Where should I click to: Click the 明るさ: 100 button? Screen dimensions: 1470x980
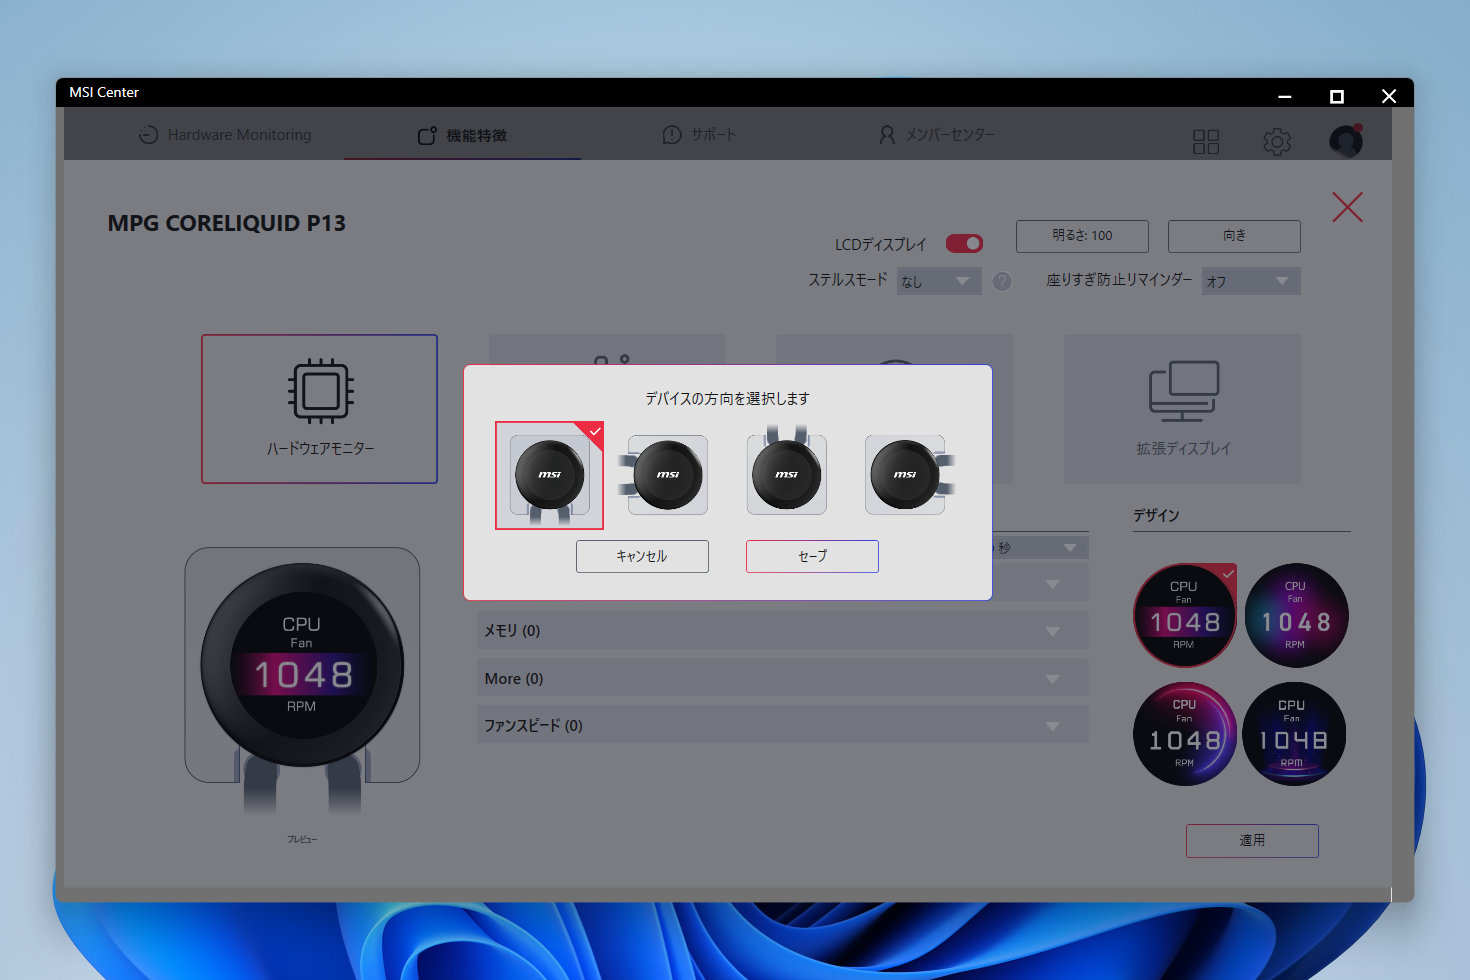tap(1082, 236)
